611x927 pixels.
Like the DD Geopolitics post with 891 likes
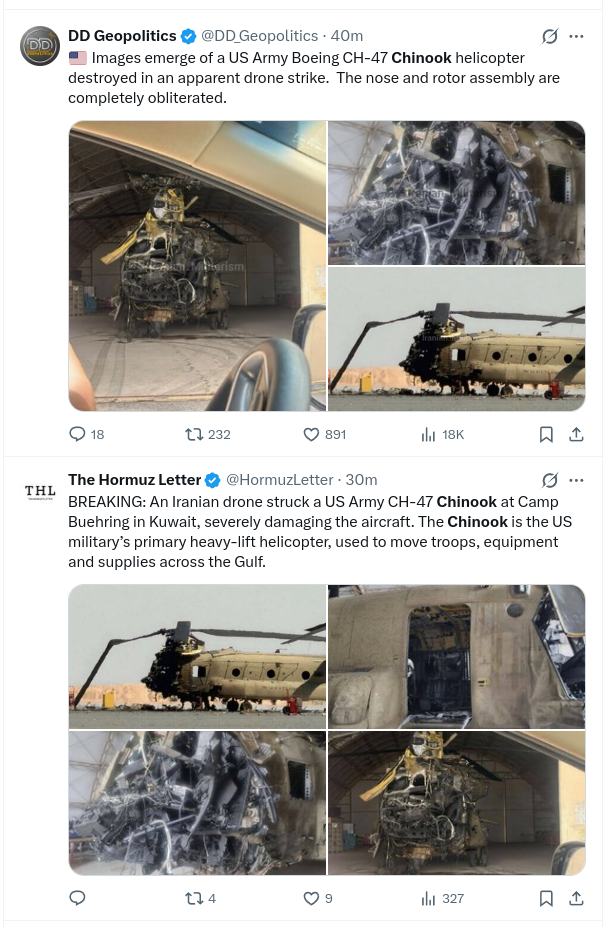325,435
